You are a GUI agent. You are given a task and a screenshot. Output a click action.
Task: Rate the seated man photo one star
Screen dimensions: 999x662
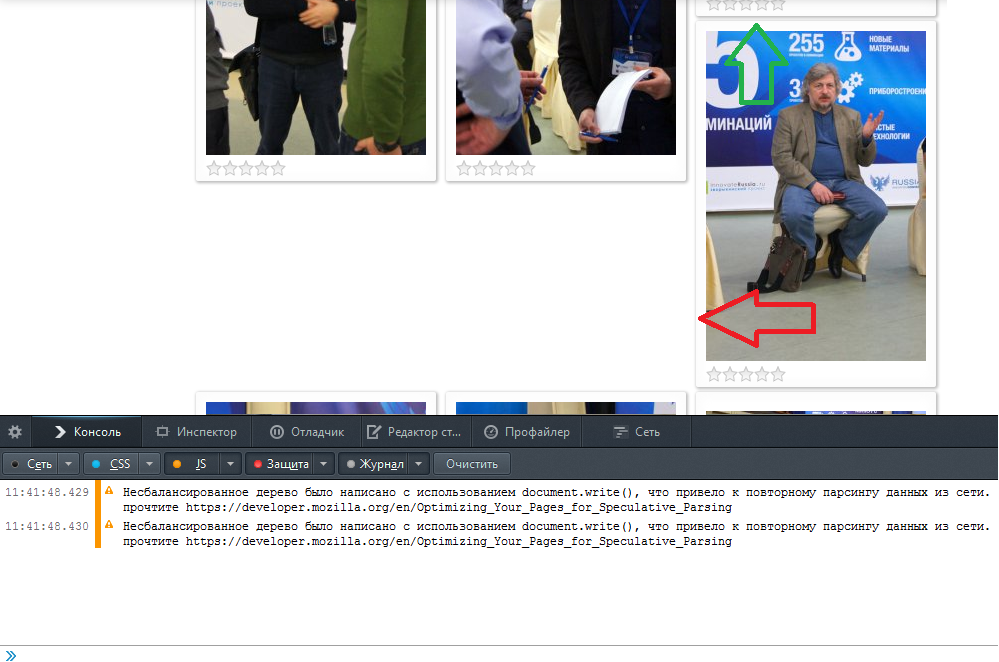point(714,375)
